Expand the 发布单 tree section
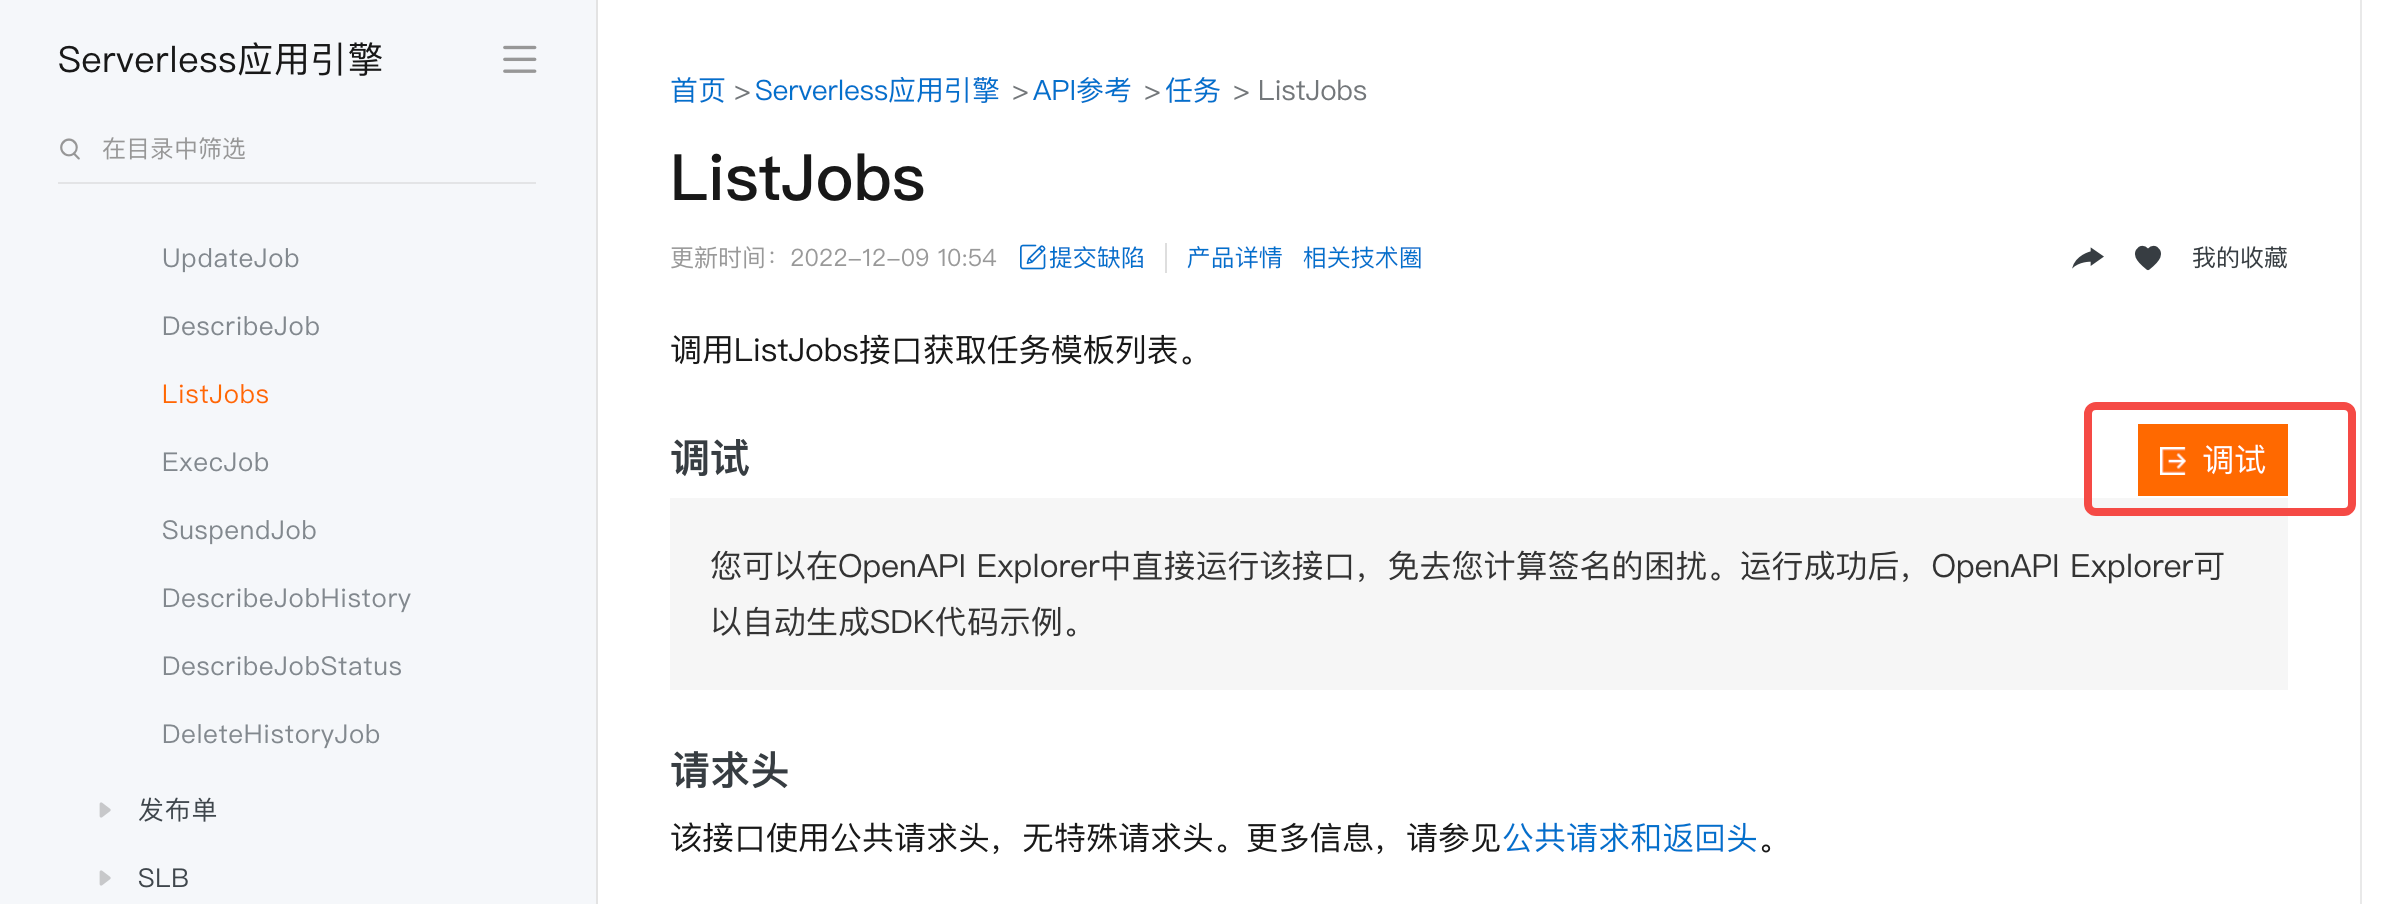This screenshot has height=904, width=2396. [105, 810]
